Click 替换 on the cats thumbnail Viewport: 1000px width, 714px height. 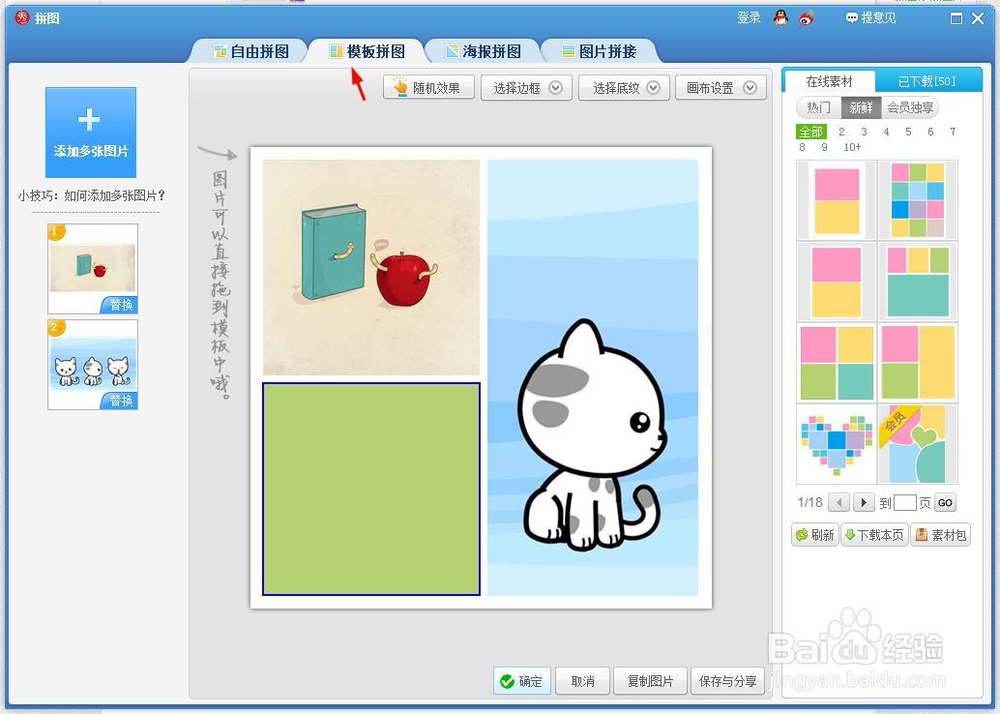coord(120,400)
